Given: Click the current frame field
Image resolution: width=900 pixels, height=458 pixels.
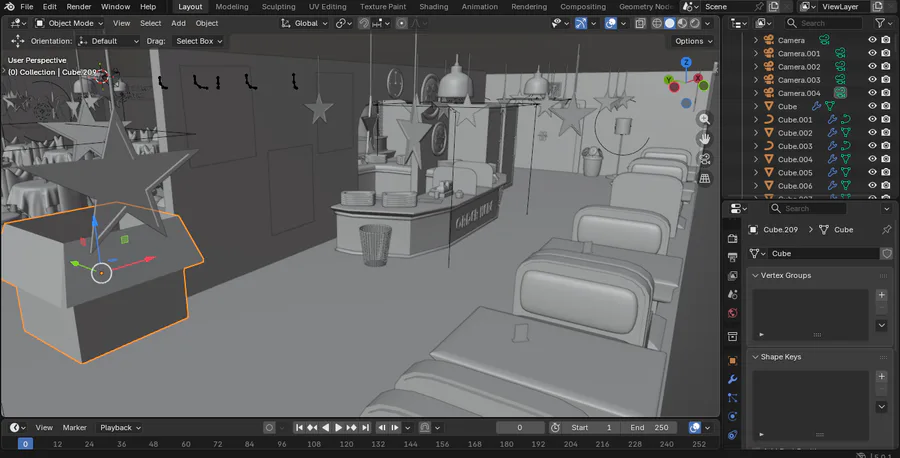Looking at the screenshot, I should click(x=520, y=428).
